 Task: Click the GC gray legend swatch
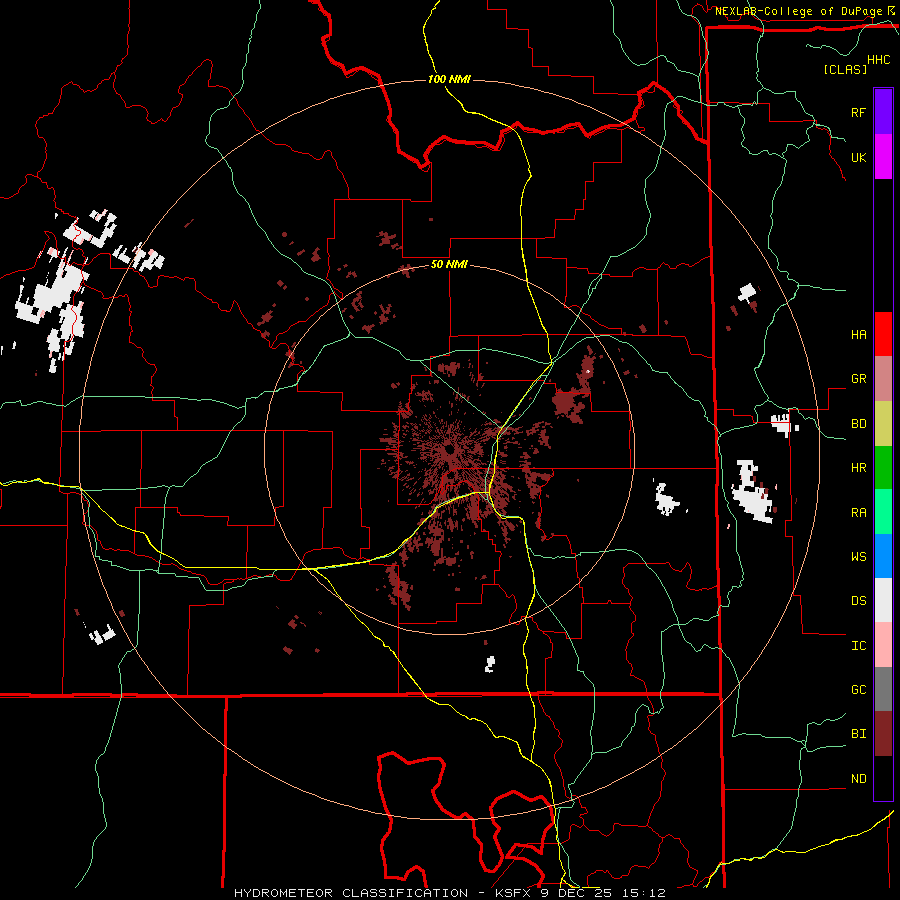pos(883,689)
